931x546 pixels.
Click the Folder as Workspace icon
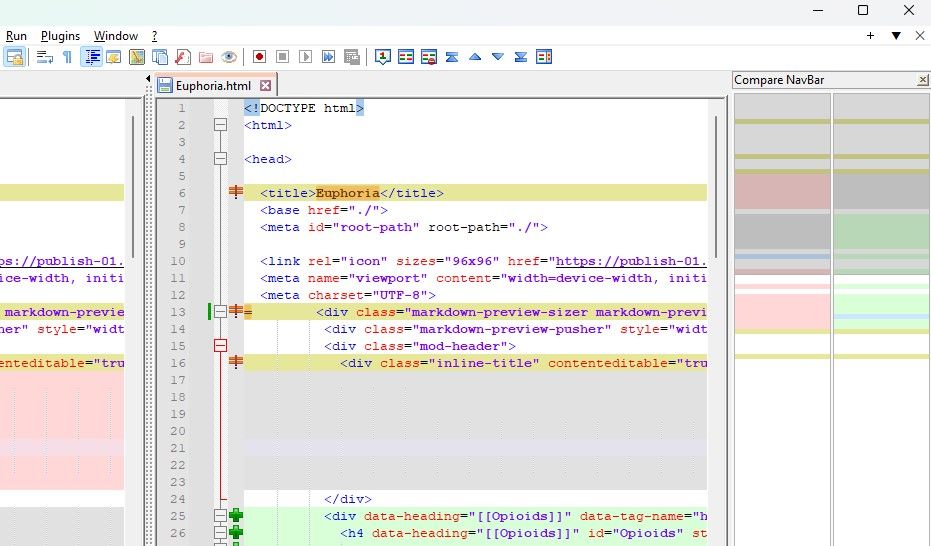pos(206,57)
